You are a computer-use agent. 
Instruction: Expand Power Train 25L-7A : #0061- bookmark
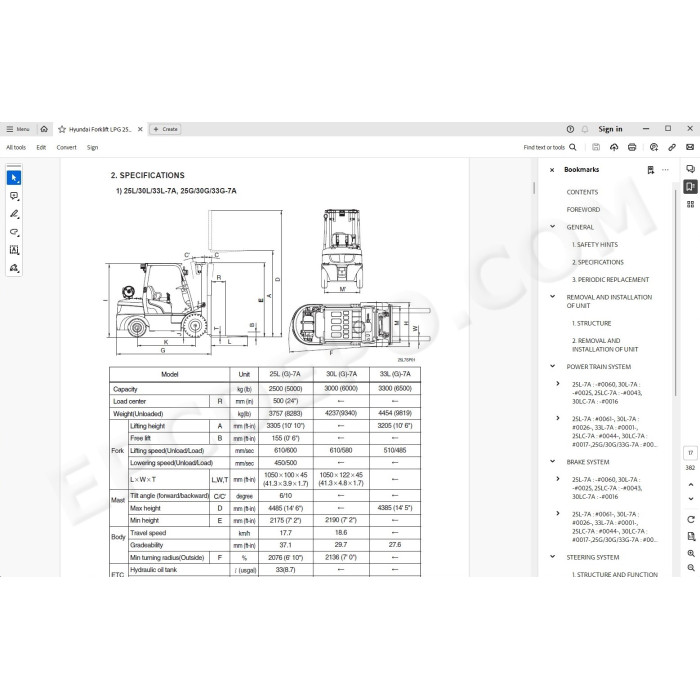tap(558, 418)
